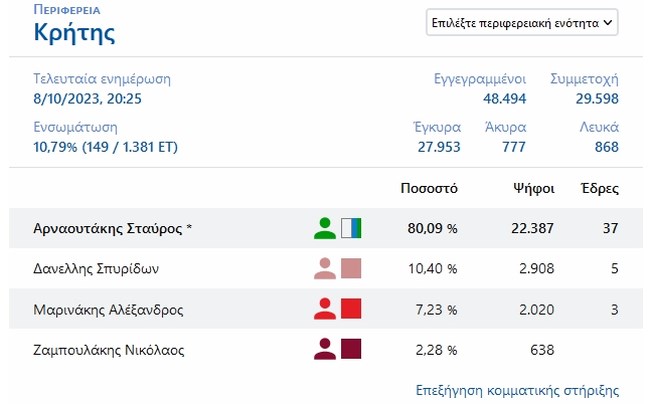Viewport: 650px width, 404px height.
Task: Click the 868 blank ballots value
Action: pos(606,147)
